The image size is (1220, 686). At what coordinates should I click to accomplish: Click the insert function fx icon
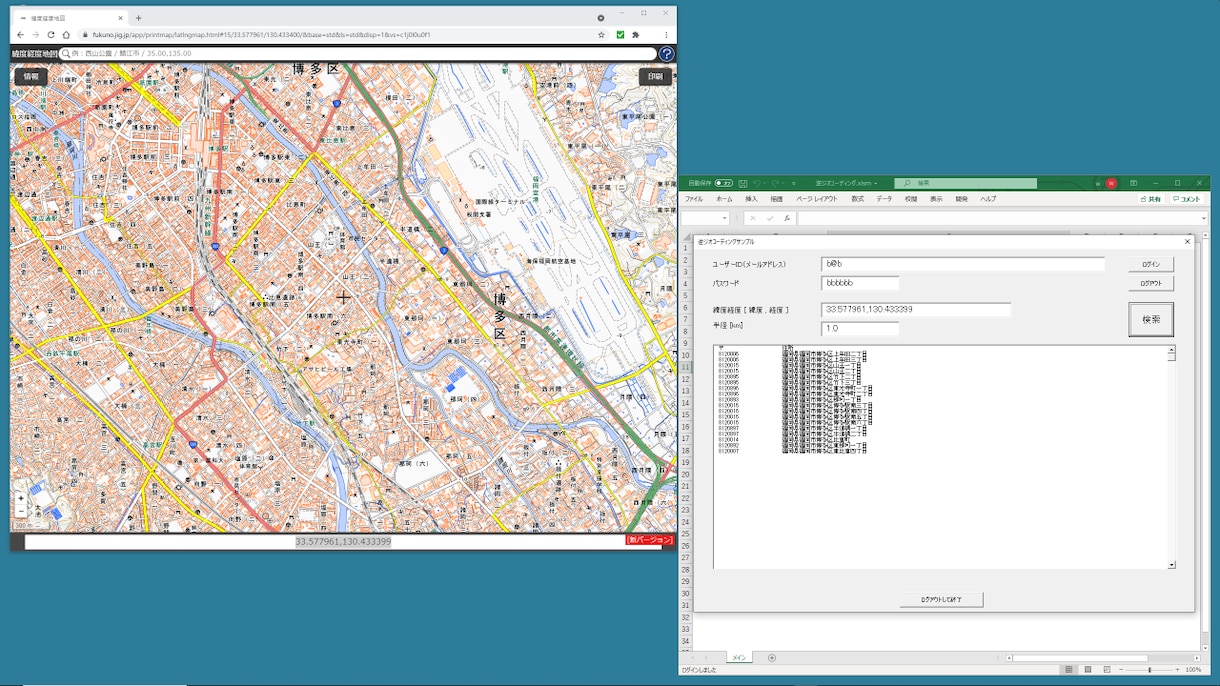coord(787,218)
